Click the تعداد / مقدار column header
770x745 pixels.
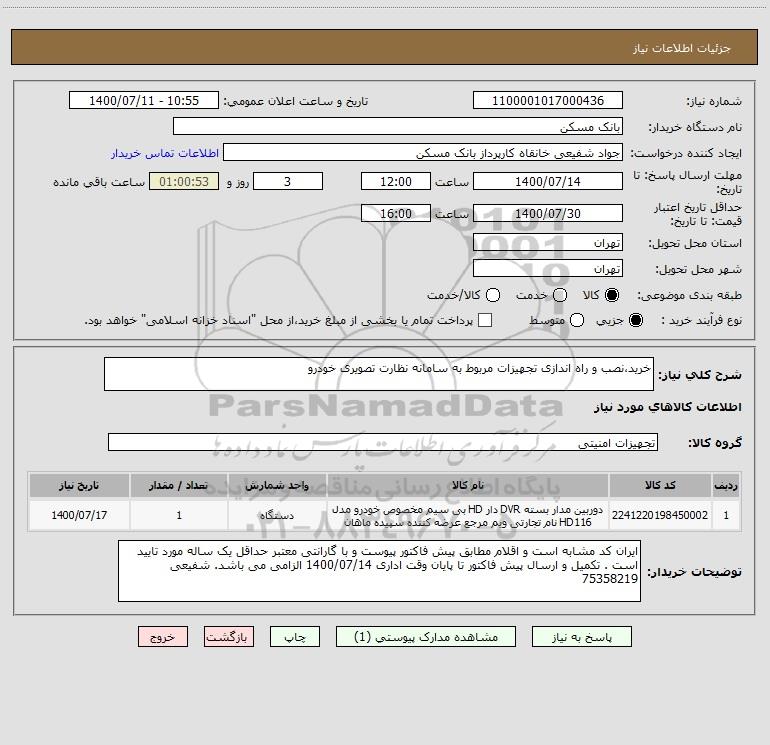point(179,485)
